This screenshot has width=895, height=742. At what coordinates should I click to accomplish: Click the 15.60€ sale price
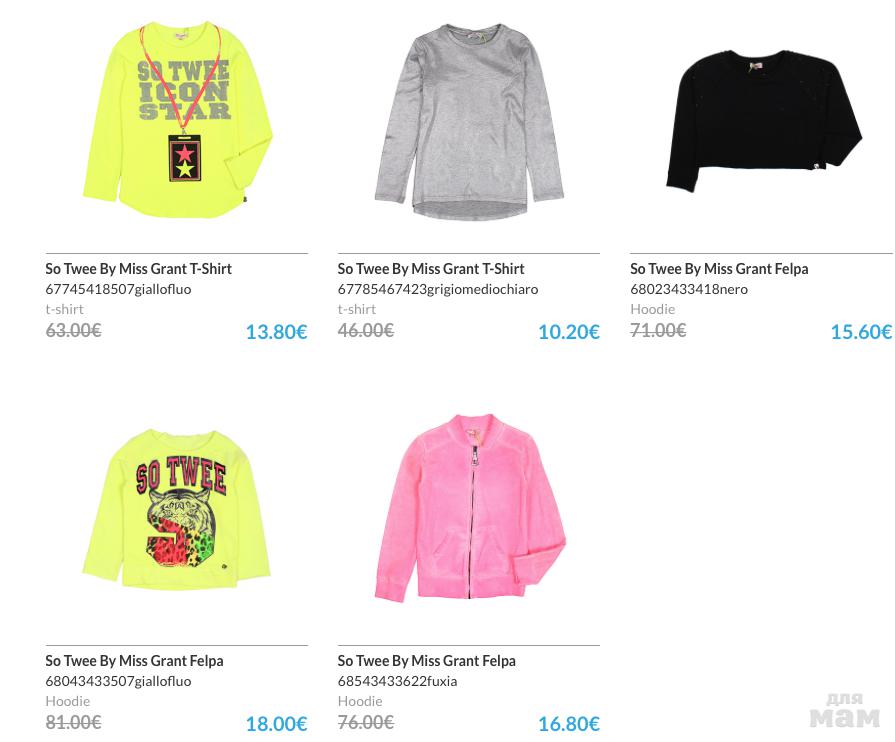coord(860,332)
